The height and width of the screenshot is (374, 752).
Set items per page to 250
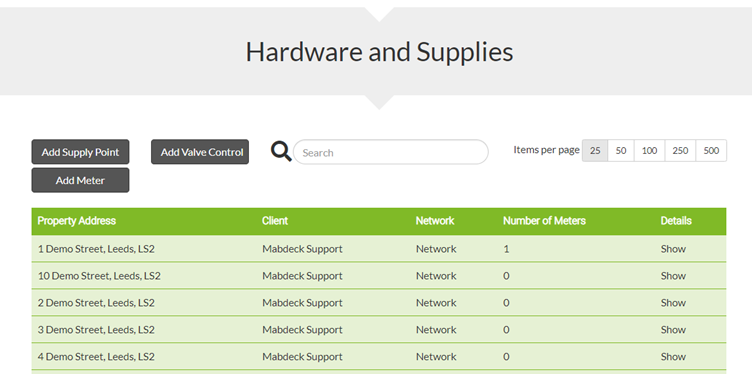click(680, 151)
